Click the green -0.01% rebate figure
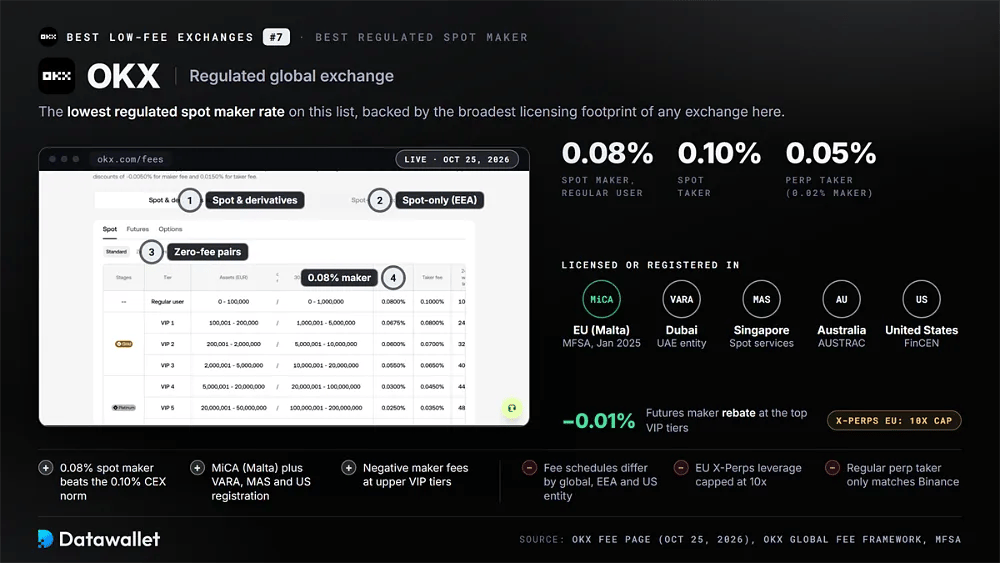This screenshot has width=1000, height=563. [x=599, y=421]
